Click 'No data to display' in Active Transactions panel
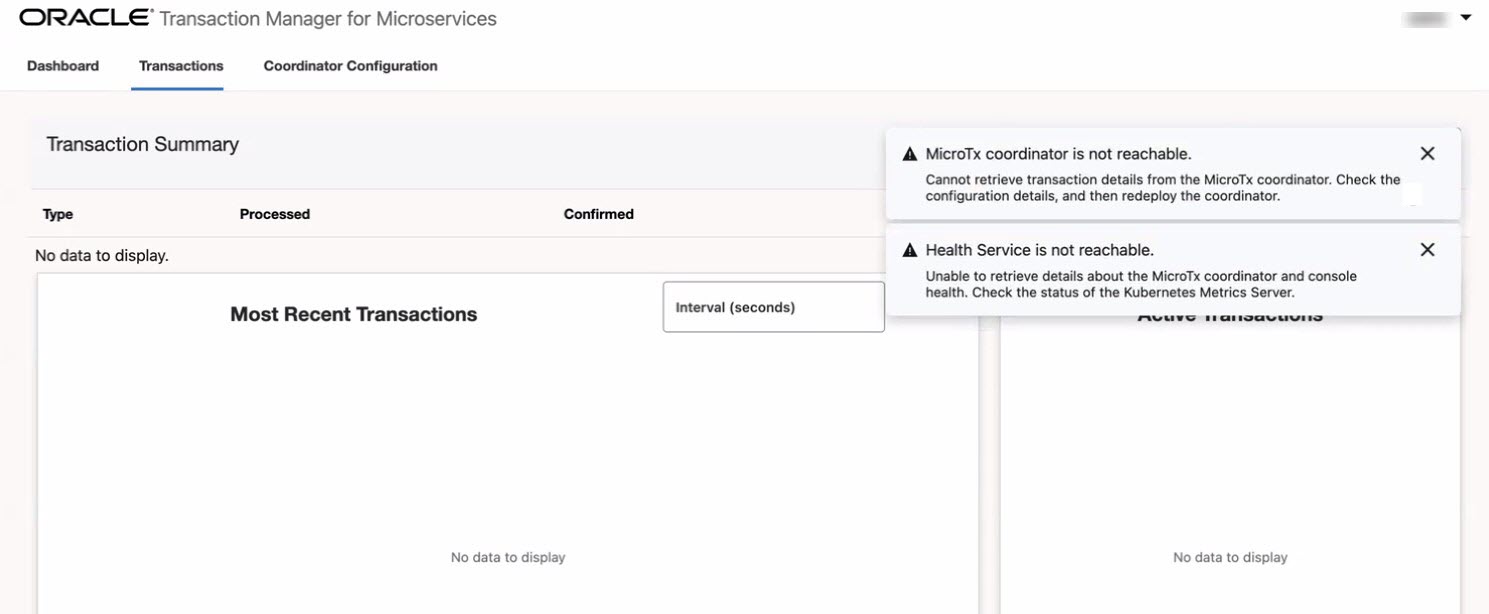The image size is (1489, 614). click(x=1230, y=557)
